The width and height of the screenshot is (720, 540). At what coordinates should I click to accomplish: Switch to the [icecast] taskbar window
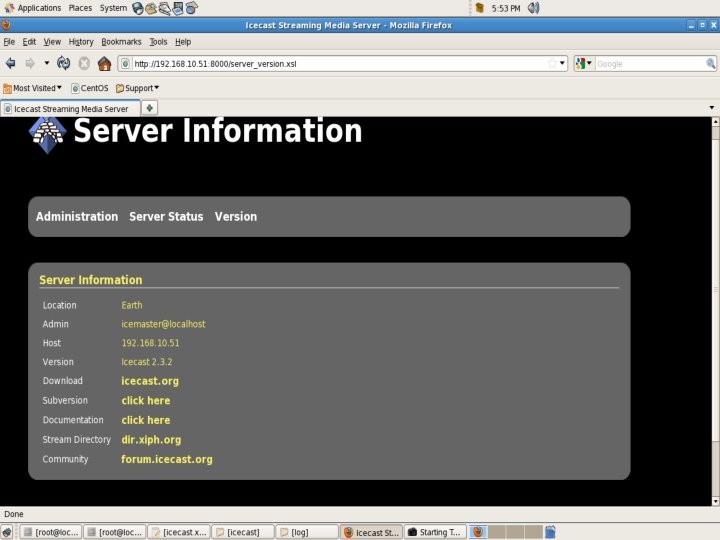[243, 532]
